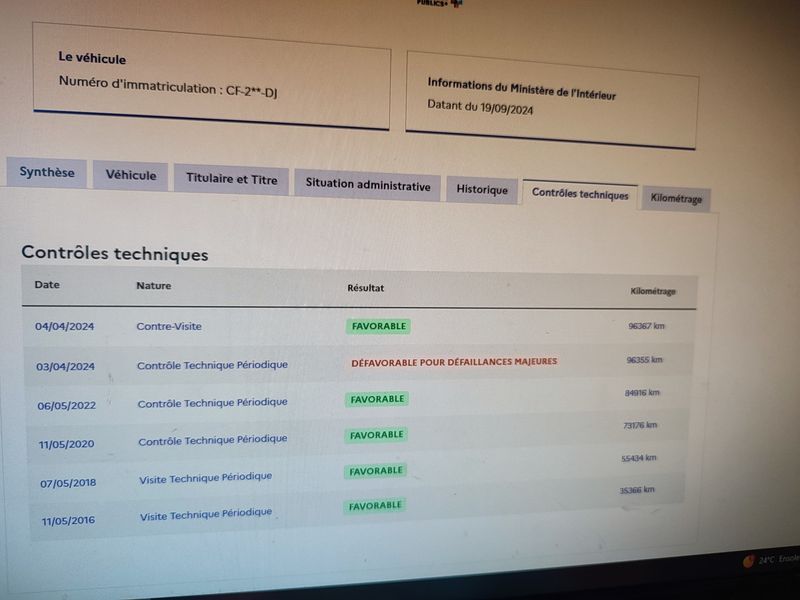Viewport: 800px width, 600px height.
Task: Click the Contre-Visite entry
Action: pos(169,327)
